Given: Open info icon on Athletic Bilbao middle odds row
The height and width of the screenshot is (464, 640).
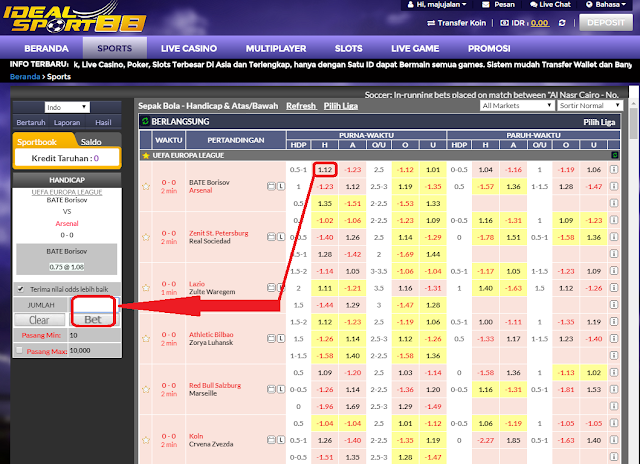Looking at the screenshot, I should (x=614, y=338).
